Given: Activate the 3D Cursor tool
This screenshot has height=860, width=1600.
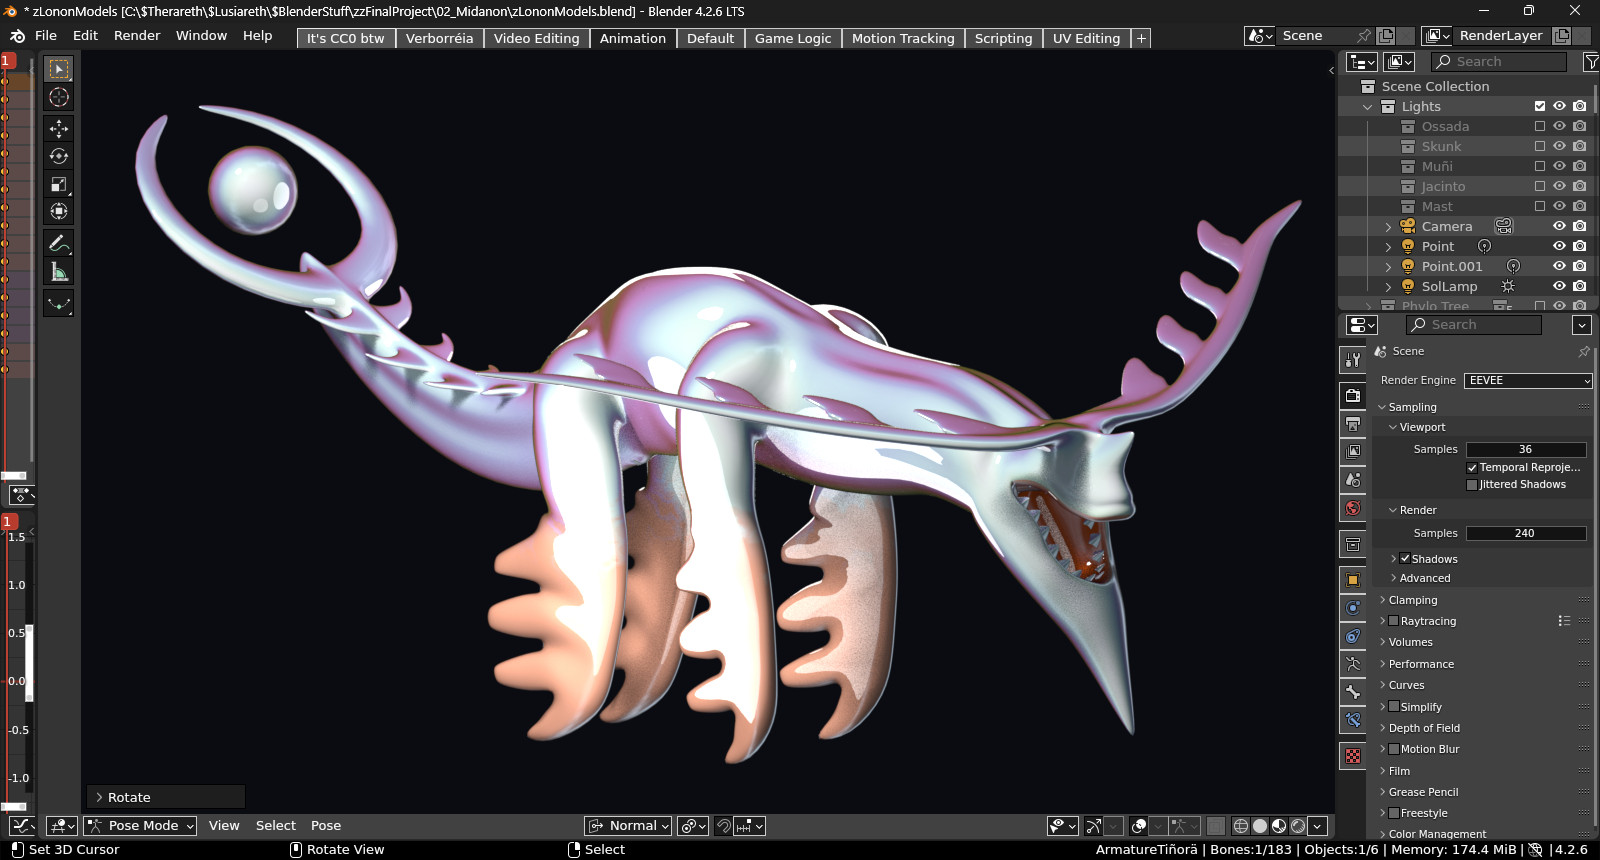Looking at the screenshot, I should 59,97.
